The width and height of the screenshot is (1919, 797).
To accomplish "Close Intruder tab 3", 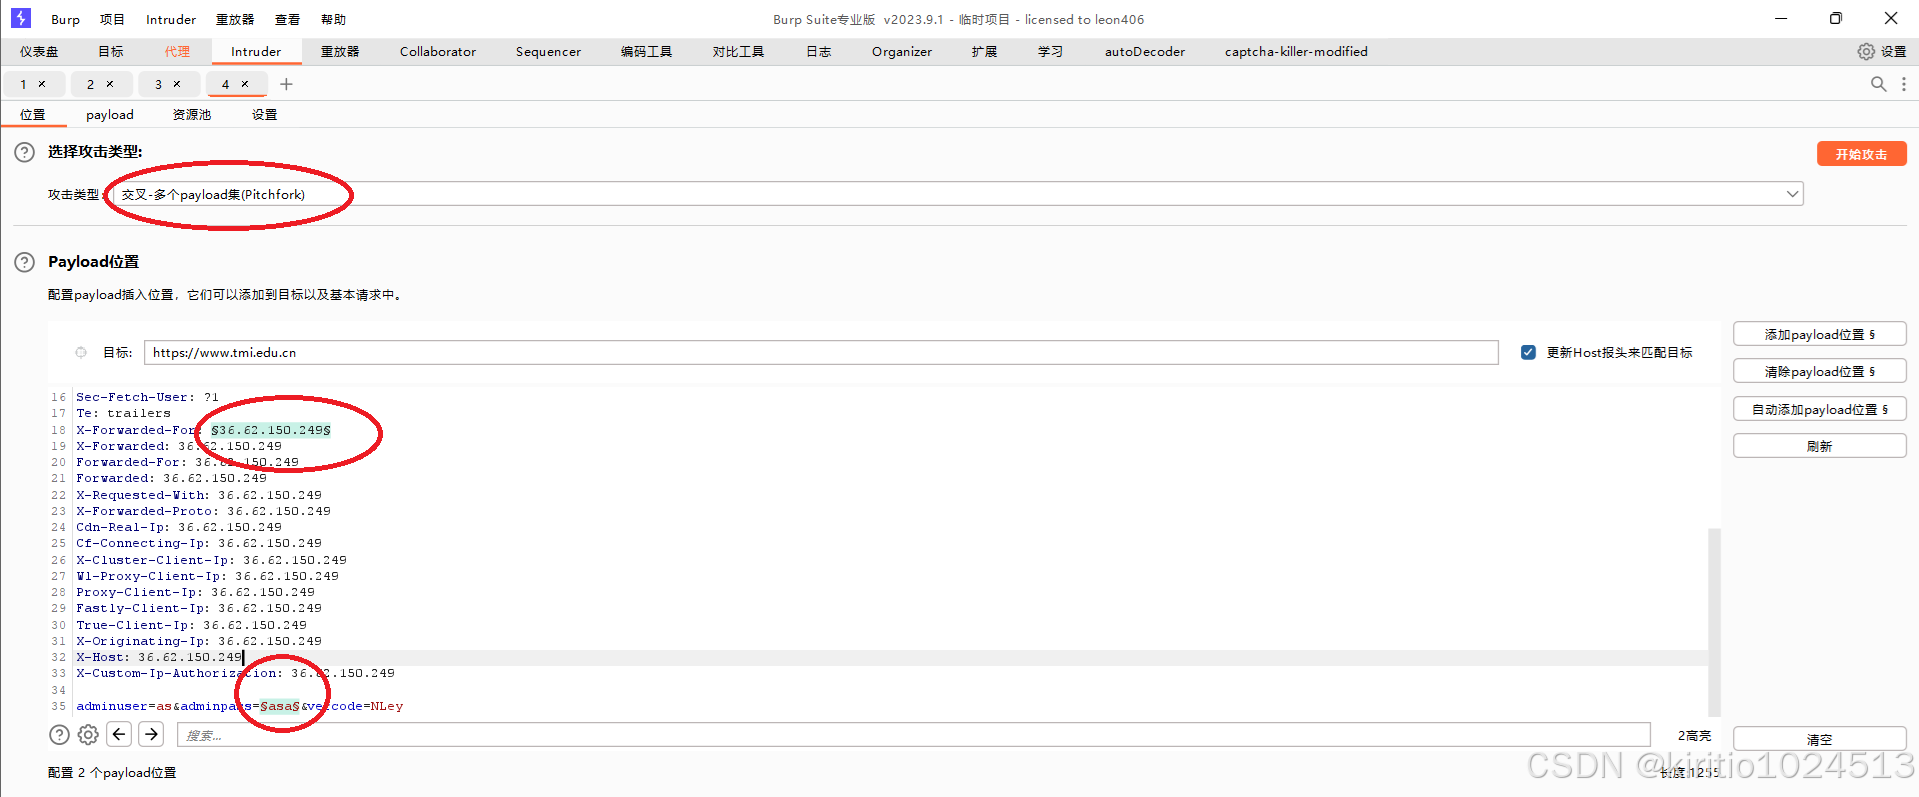I will coord(177,84).
